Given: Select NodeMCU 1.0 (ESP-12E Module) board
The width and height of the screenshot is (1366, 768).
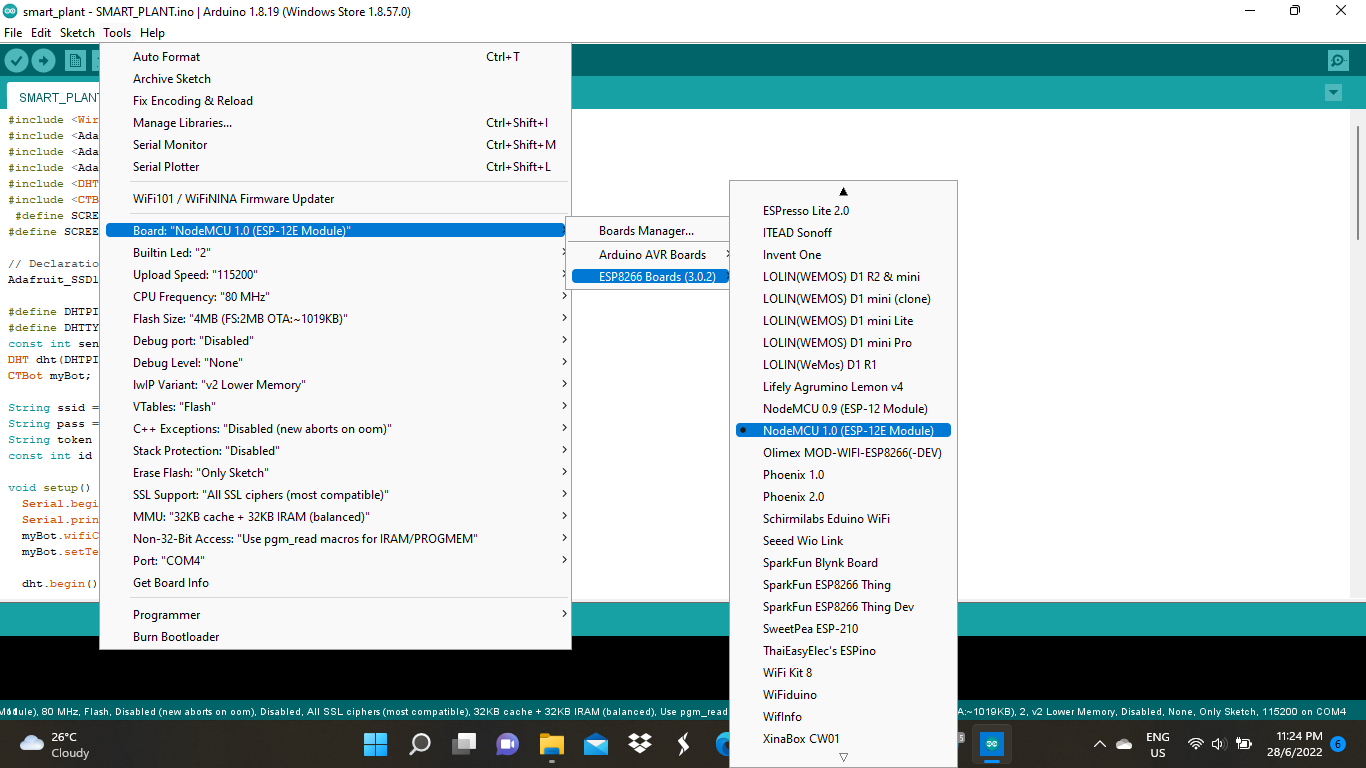Looking at the screenshot, I should (843, 431).
